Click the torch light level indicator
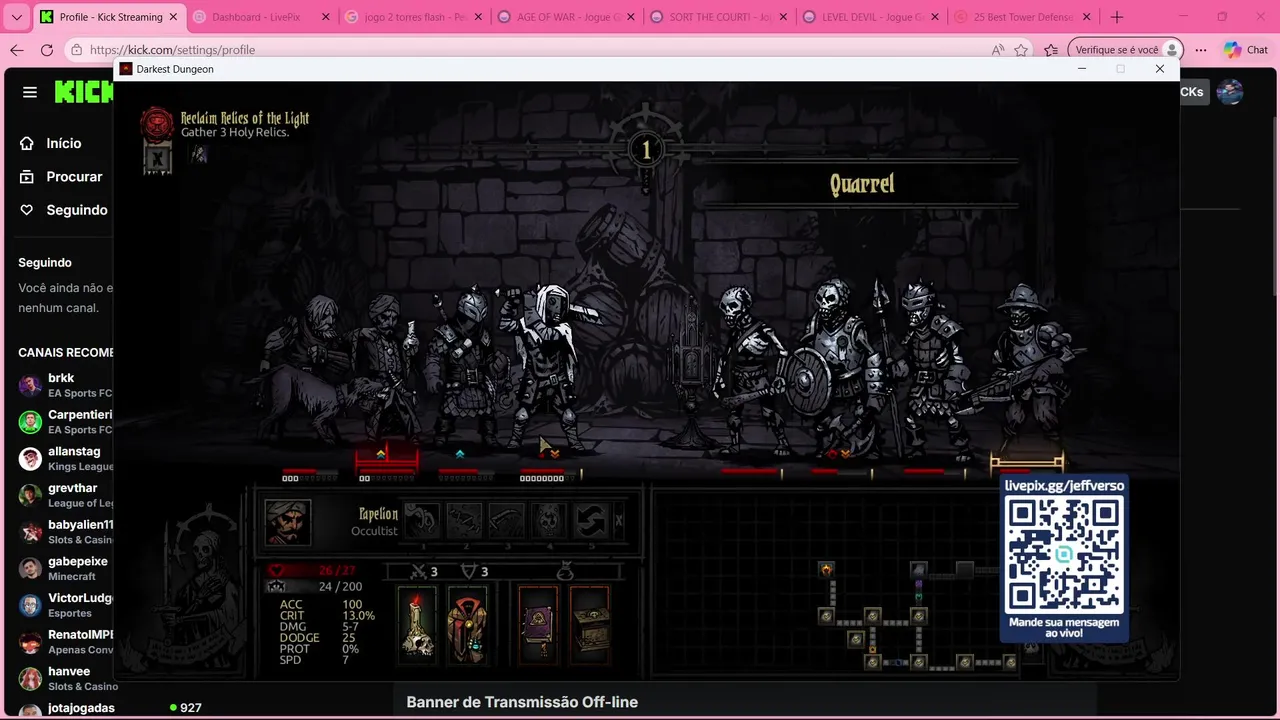This screenshot has height=720, width=1280. (x=645, y=150)
